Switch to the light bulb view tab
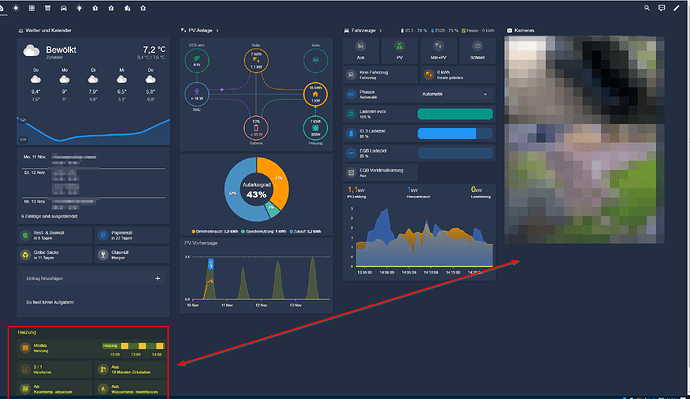The width and height of the screenshot is (690, 399). pos(79,8)
